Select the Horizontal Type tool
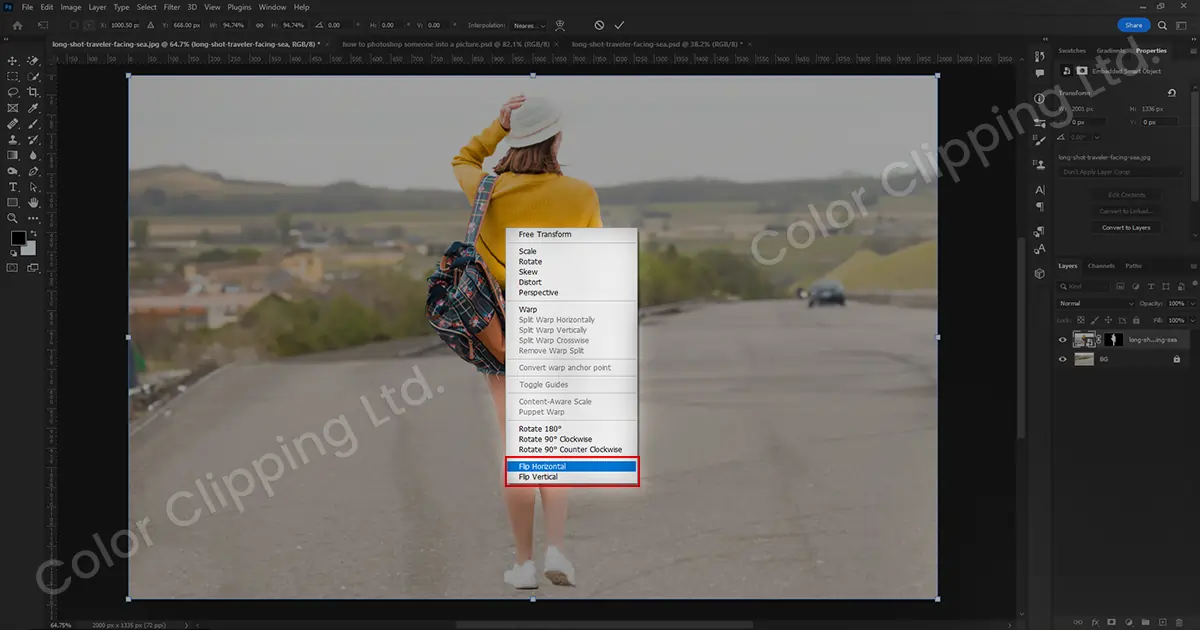Screen dimensions: 1200x630 [13, 187]
